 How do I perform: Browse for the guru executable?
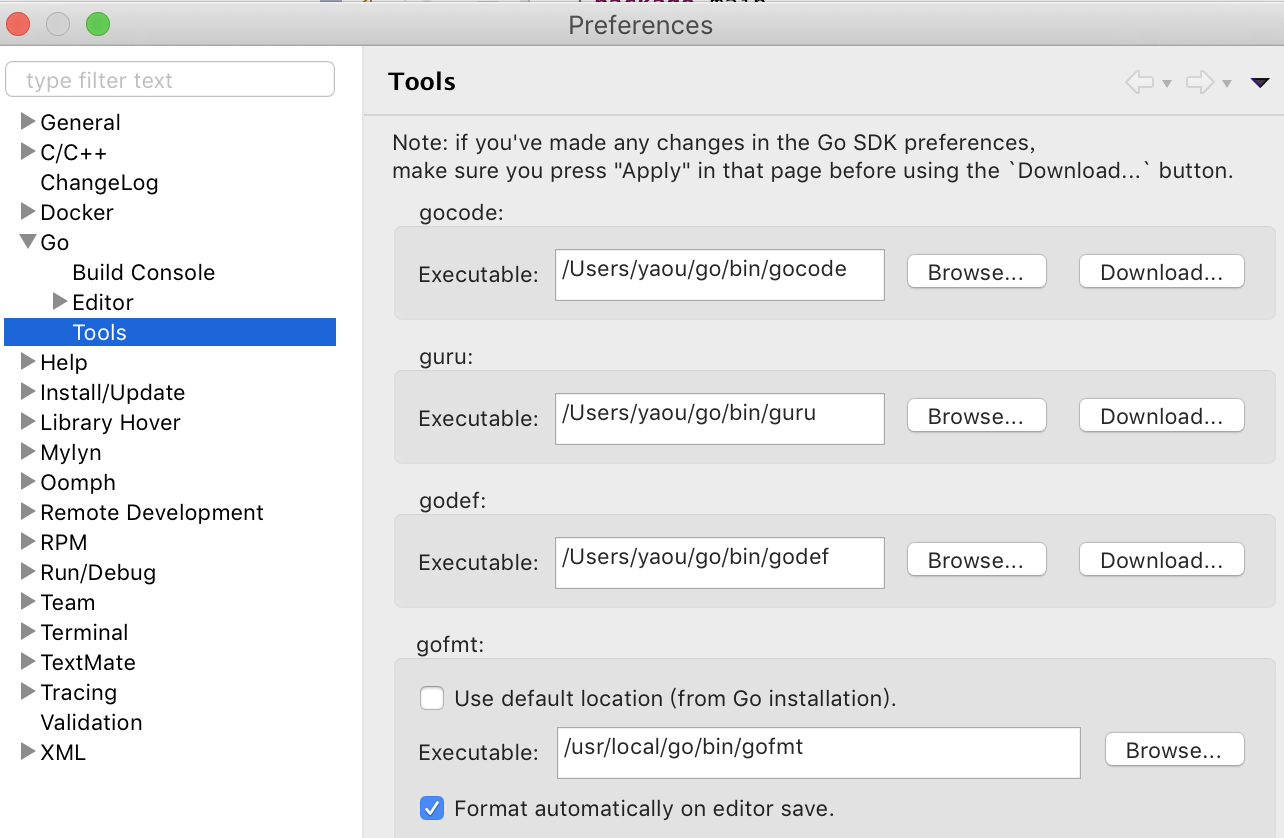976,416
